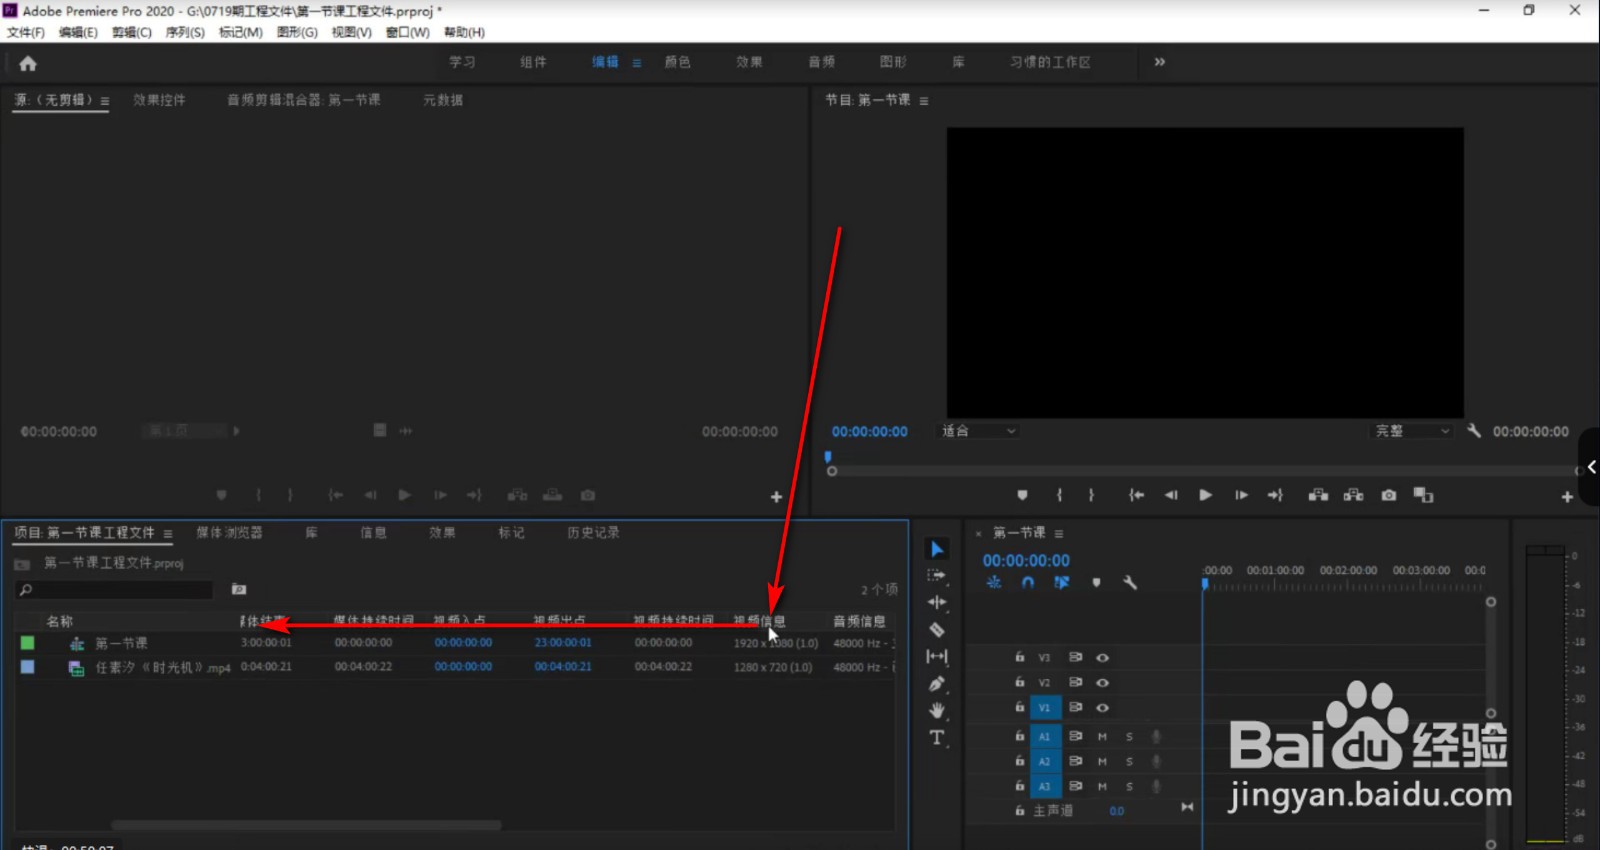This screenshot has width=1600, height=850.
Task: Click the Lift button in the Program monitor
Action: click(x=1318, y=495)
